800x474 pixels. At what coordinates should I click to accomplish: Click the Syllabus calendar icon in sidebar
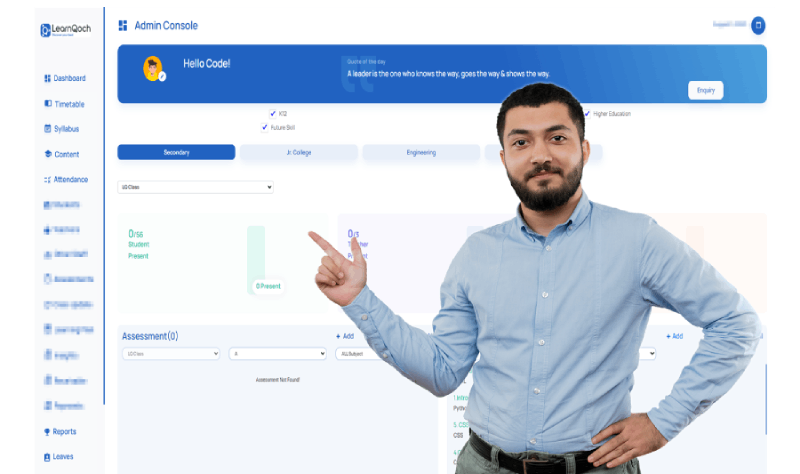click(47, 129)
